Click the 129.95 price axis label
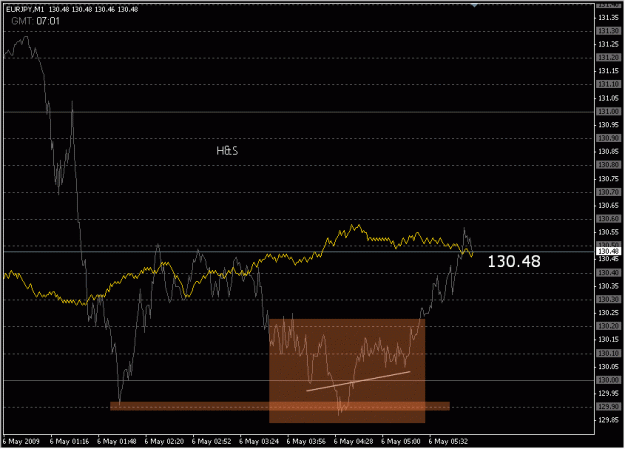The width and height of the screenshot is (625, 449). tap(608, 393)
